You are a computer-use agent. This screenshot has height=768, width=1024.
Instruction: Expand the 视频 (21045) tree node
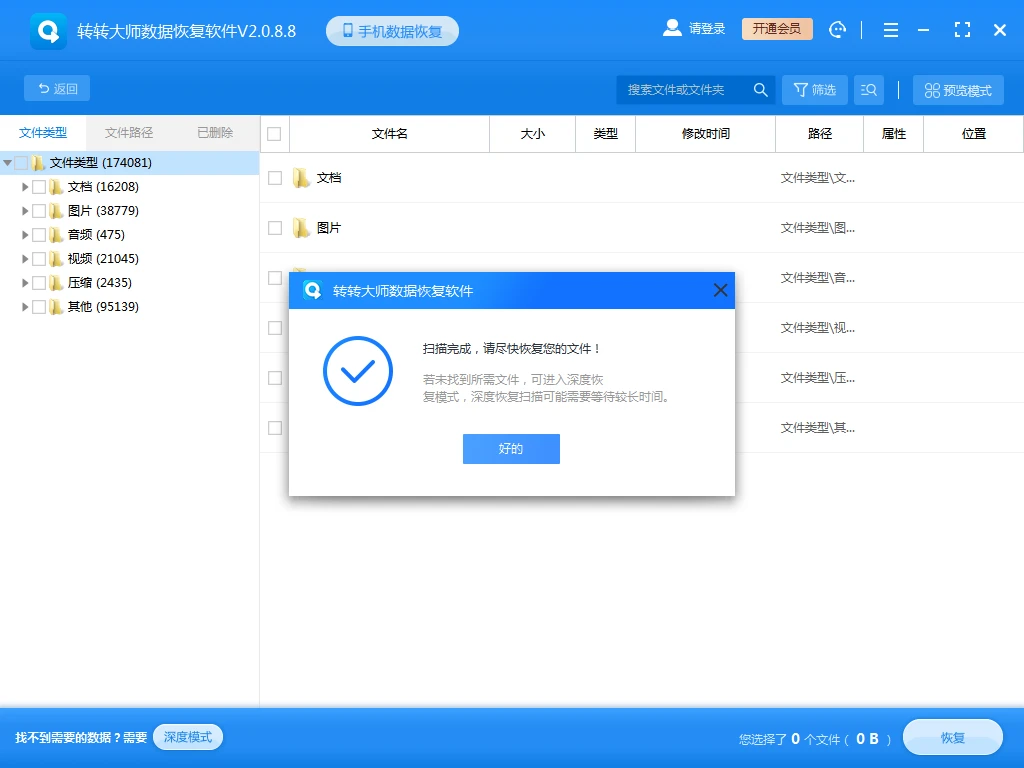(24, 258)
